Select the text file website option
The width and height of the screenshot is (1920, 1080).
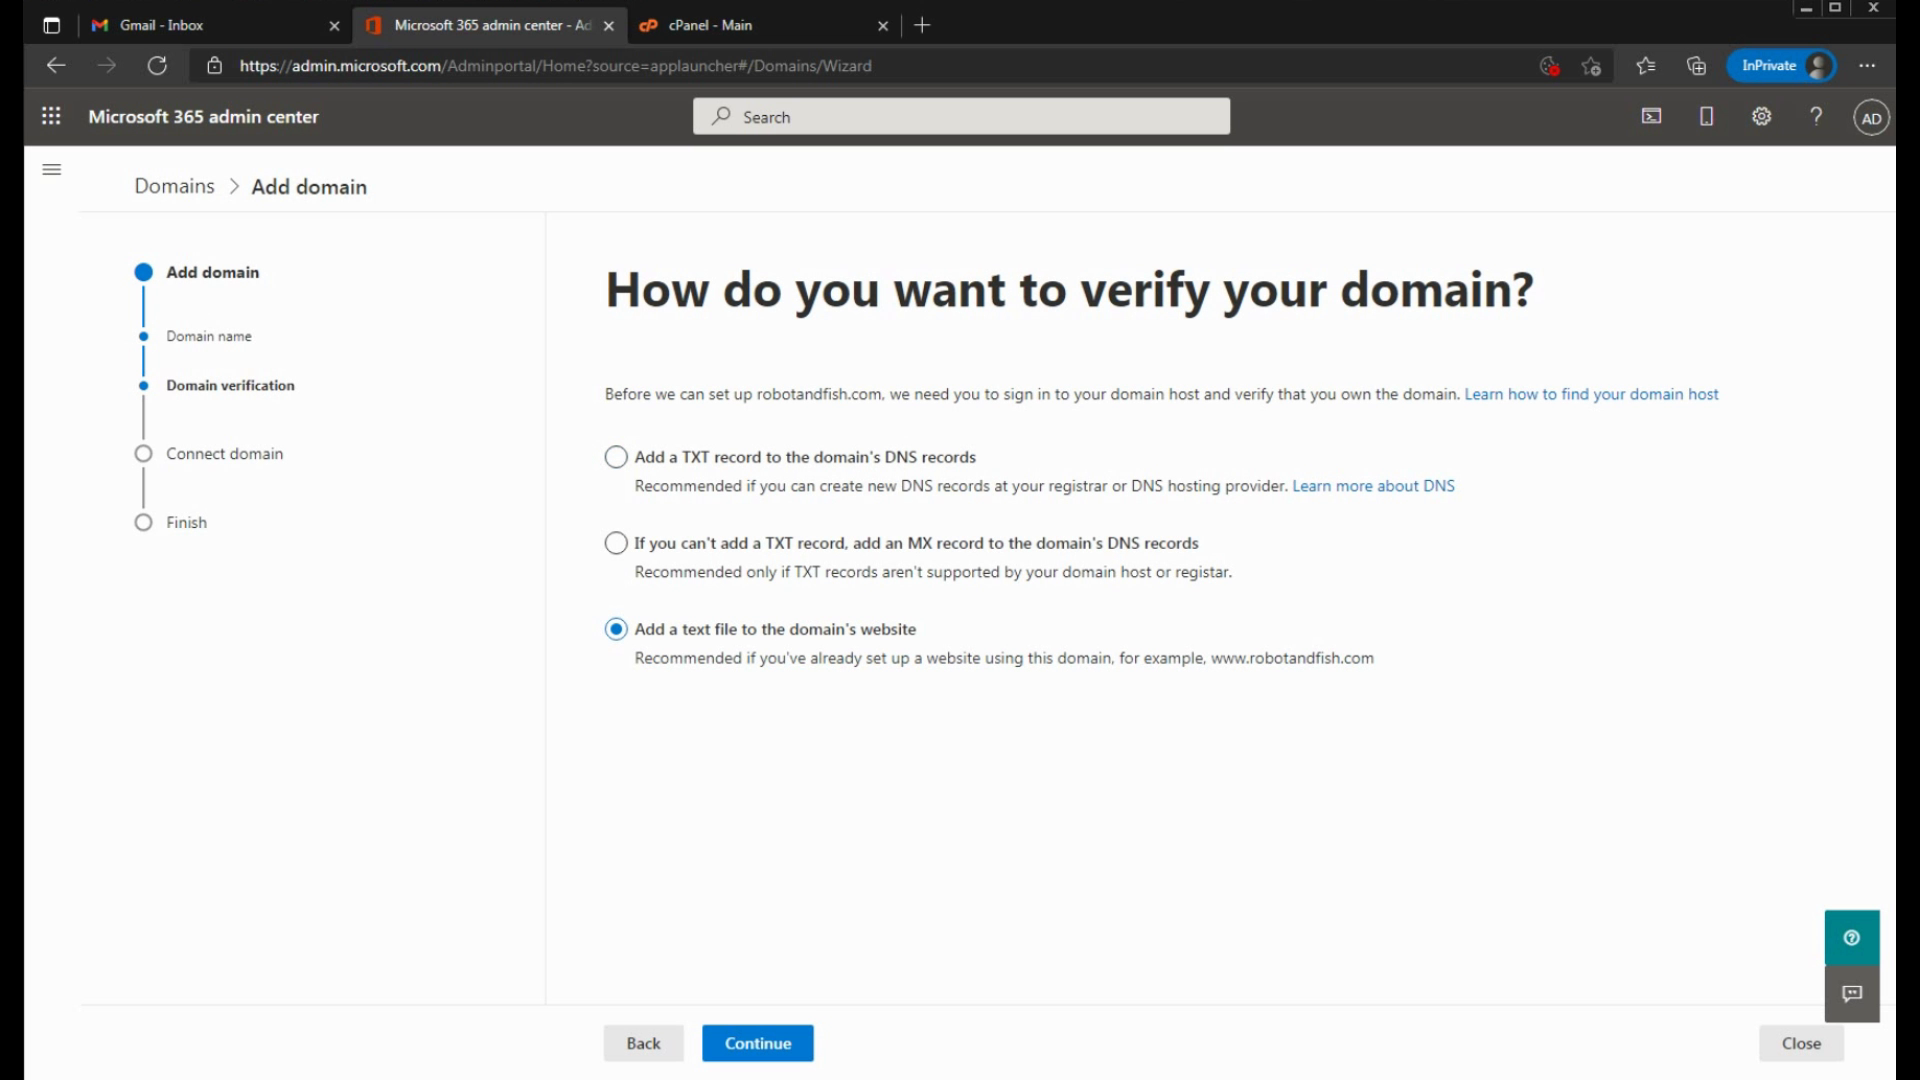(x=616, y=629)
